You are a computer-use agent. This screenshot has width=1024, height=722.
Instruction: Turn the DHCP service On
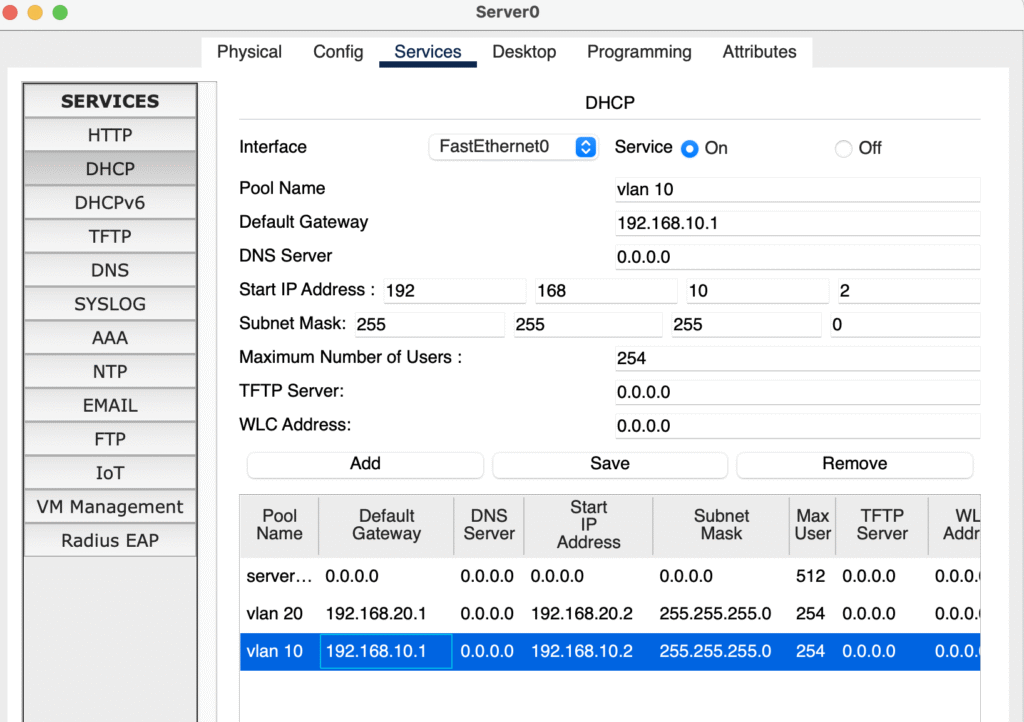(690, 149)
